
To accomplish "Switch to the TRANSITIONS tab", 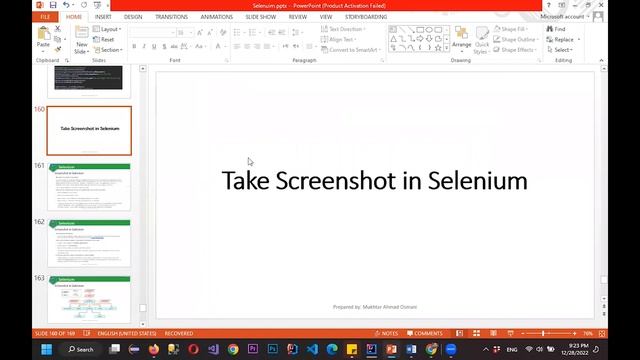I will [x=171, y=17].
